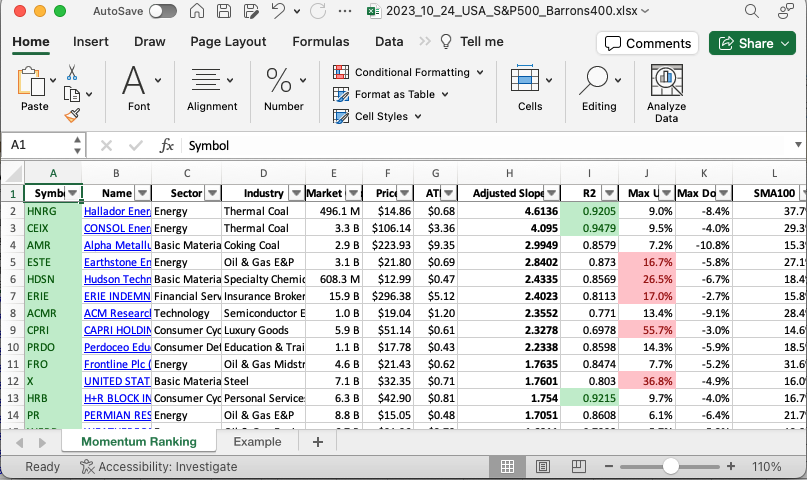The width and height of the screenshot is (807, 480).
Task: Click the Undo arrow icon
Action: coord(279,12)
